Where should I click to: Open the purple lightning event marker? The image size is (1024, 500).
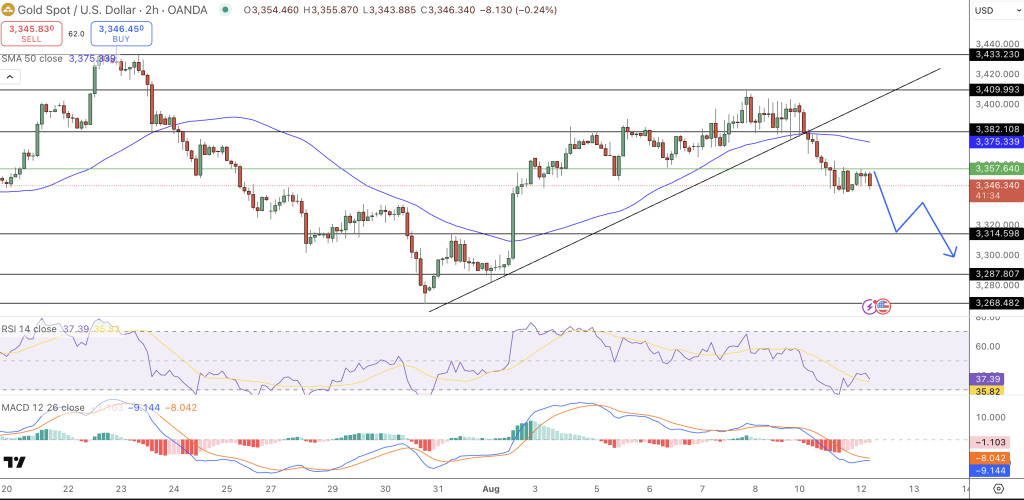point(870,305)
